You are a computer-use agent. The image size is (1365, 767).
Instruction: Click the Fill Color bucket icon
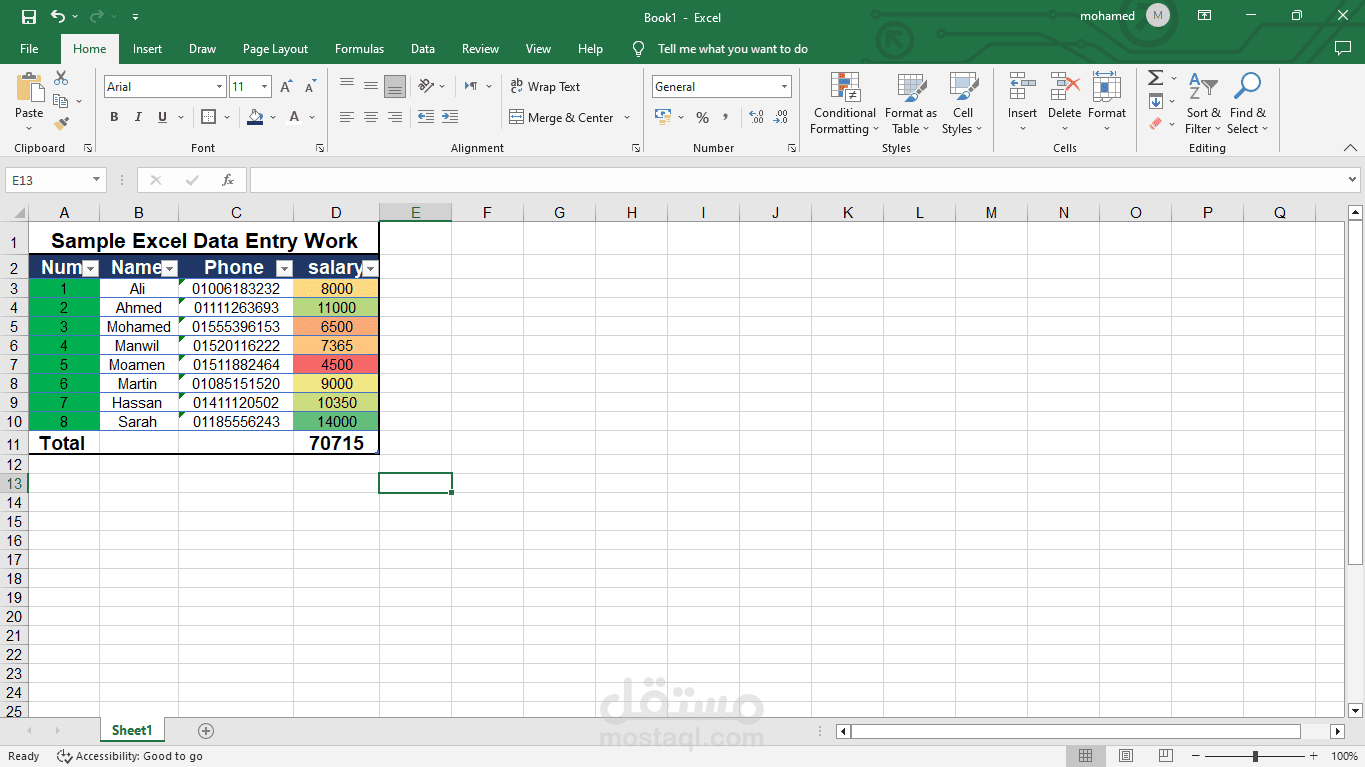click(x=255, y=117)
